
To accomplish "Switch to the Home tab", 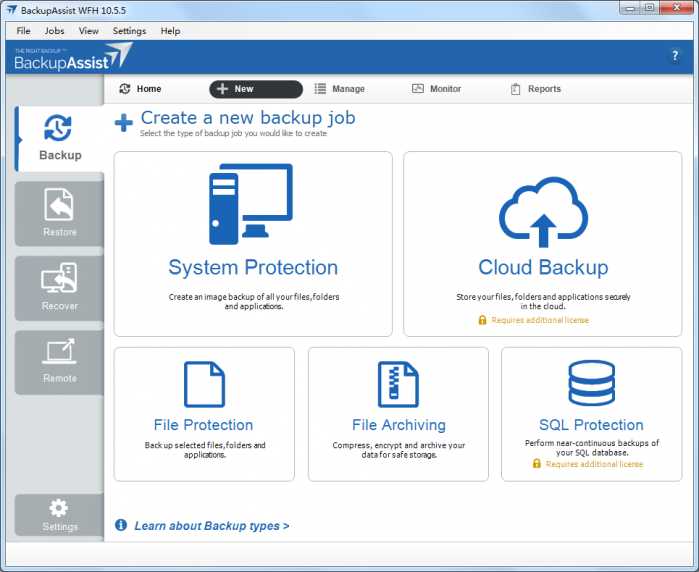I will (x=140, y=89).
